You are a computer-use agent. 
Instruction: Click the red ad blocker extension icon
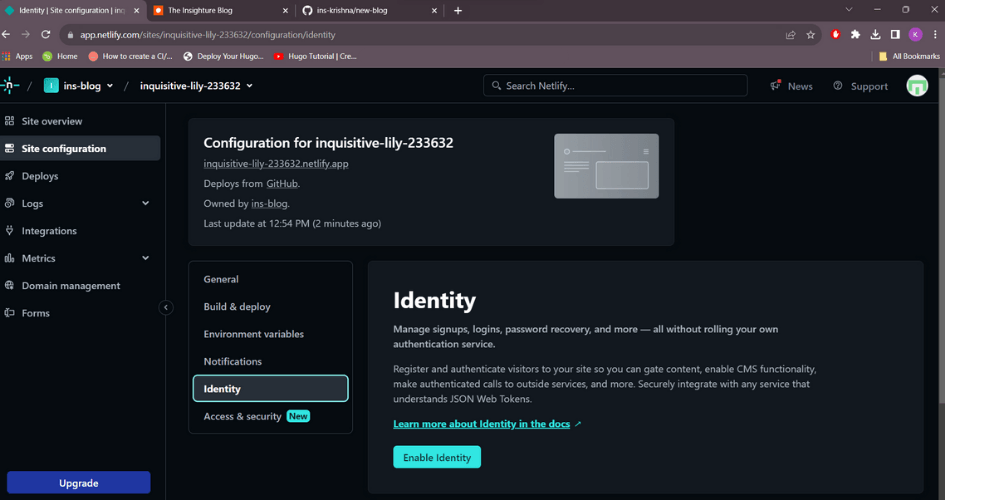coord(835,34)
